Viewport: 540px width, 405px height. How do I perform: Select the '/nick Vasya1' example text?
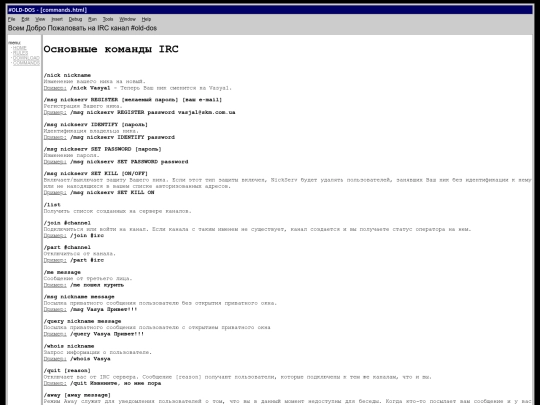point(90,88)
